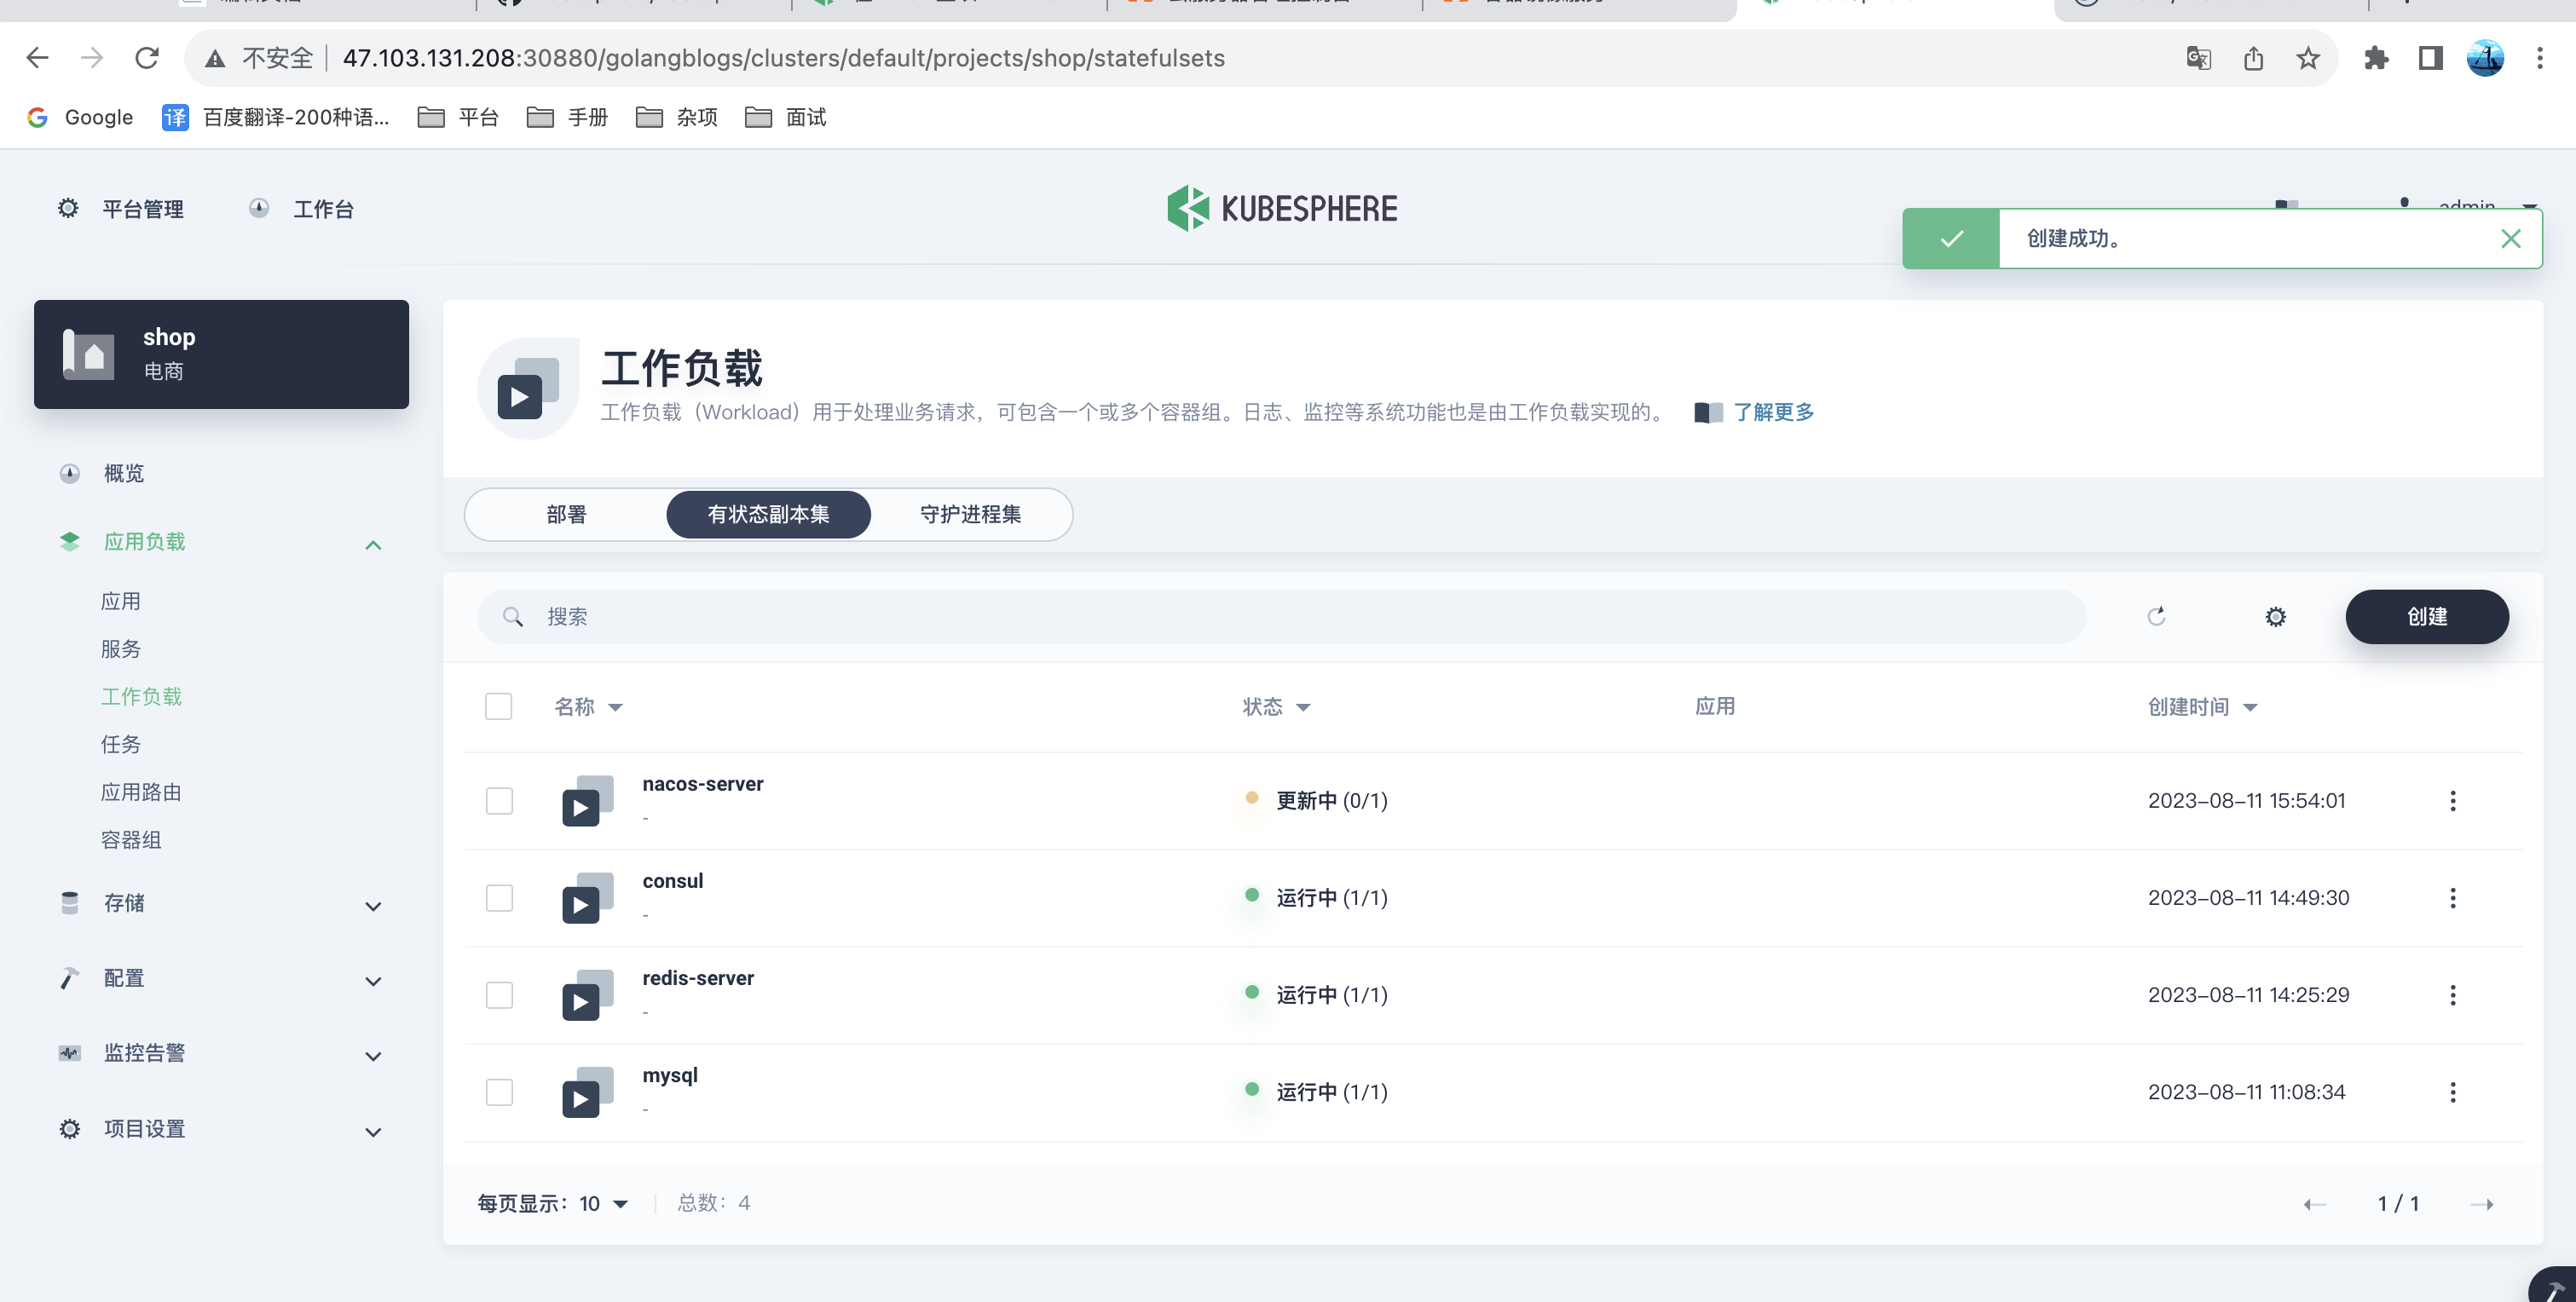Open the 了解更多 link
This screenshot has height=1302, width=2576.
click(1773, 412)
